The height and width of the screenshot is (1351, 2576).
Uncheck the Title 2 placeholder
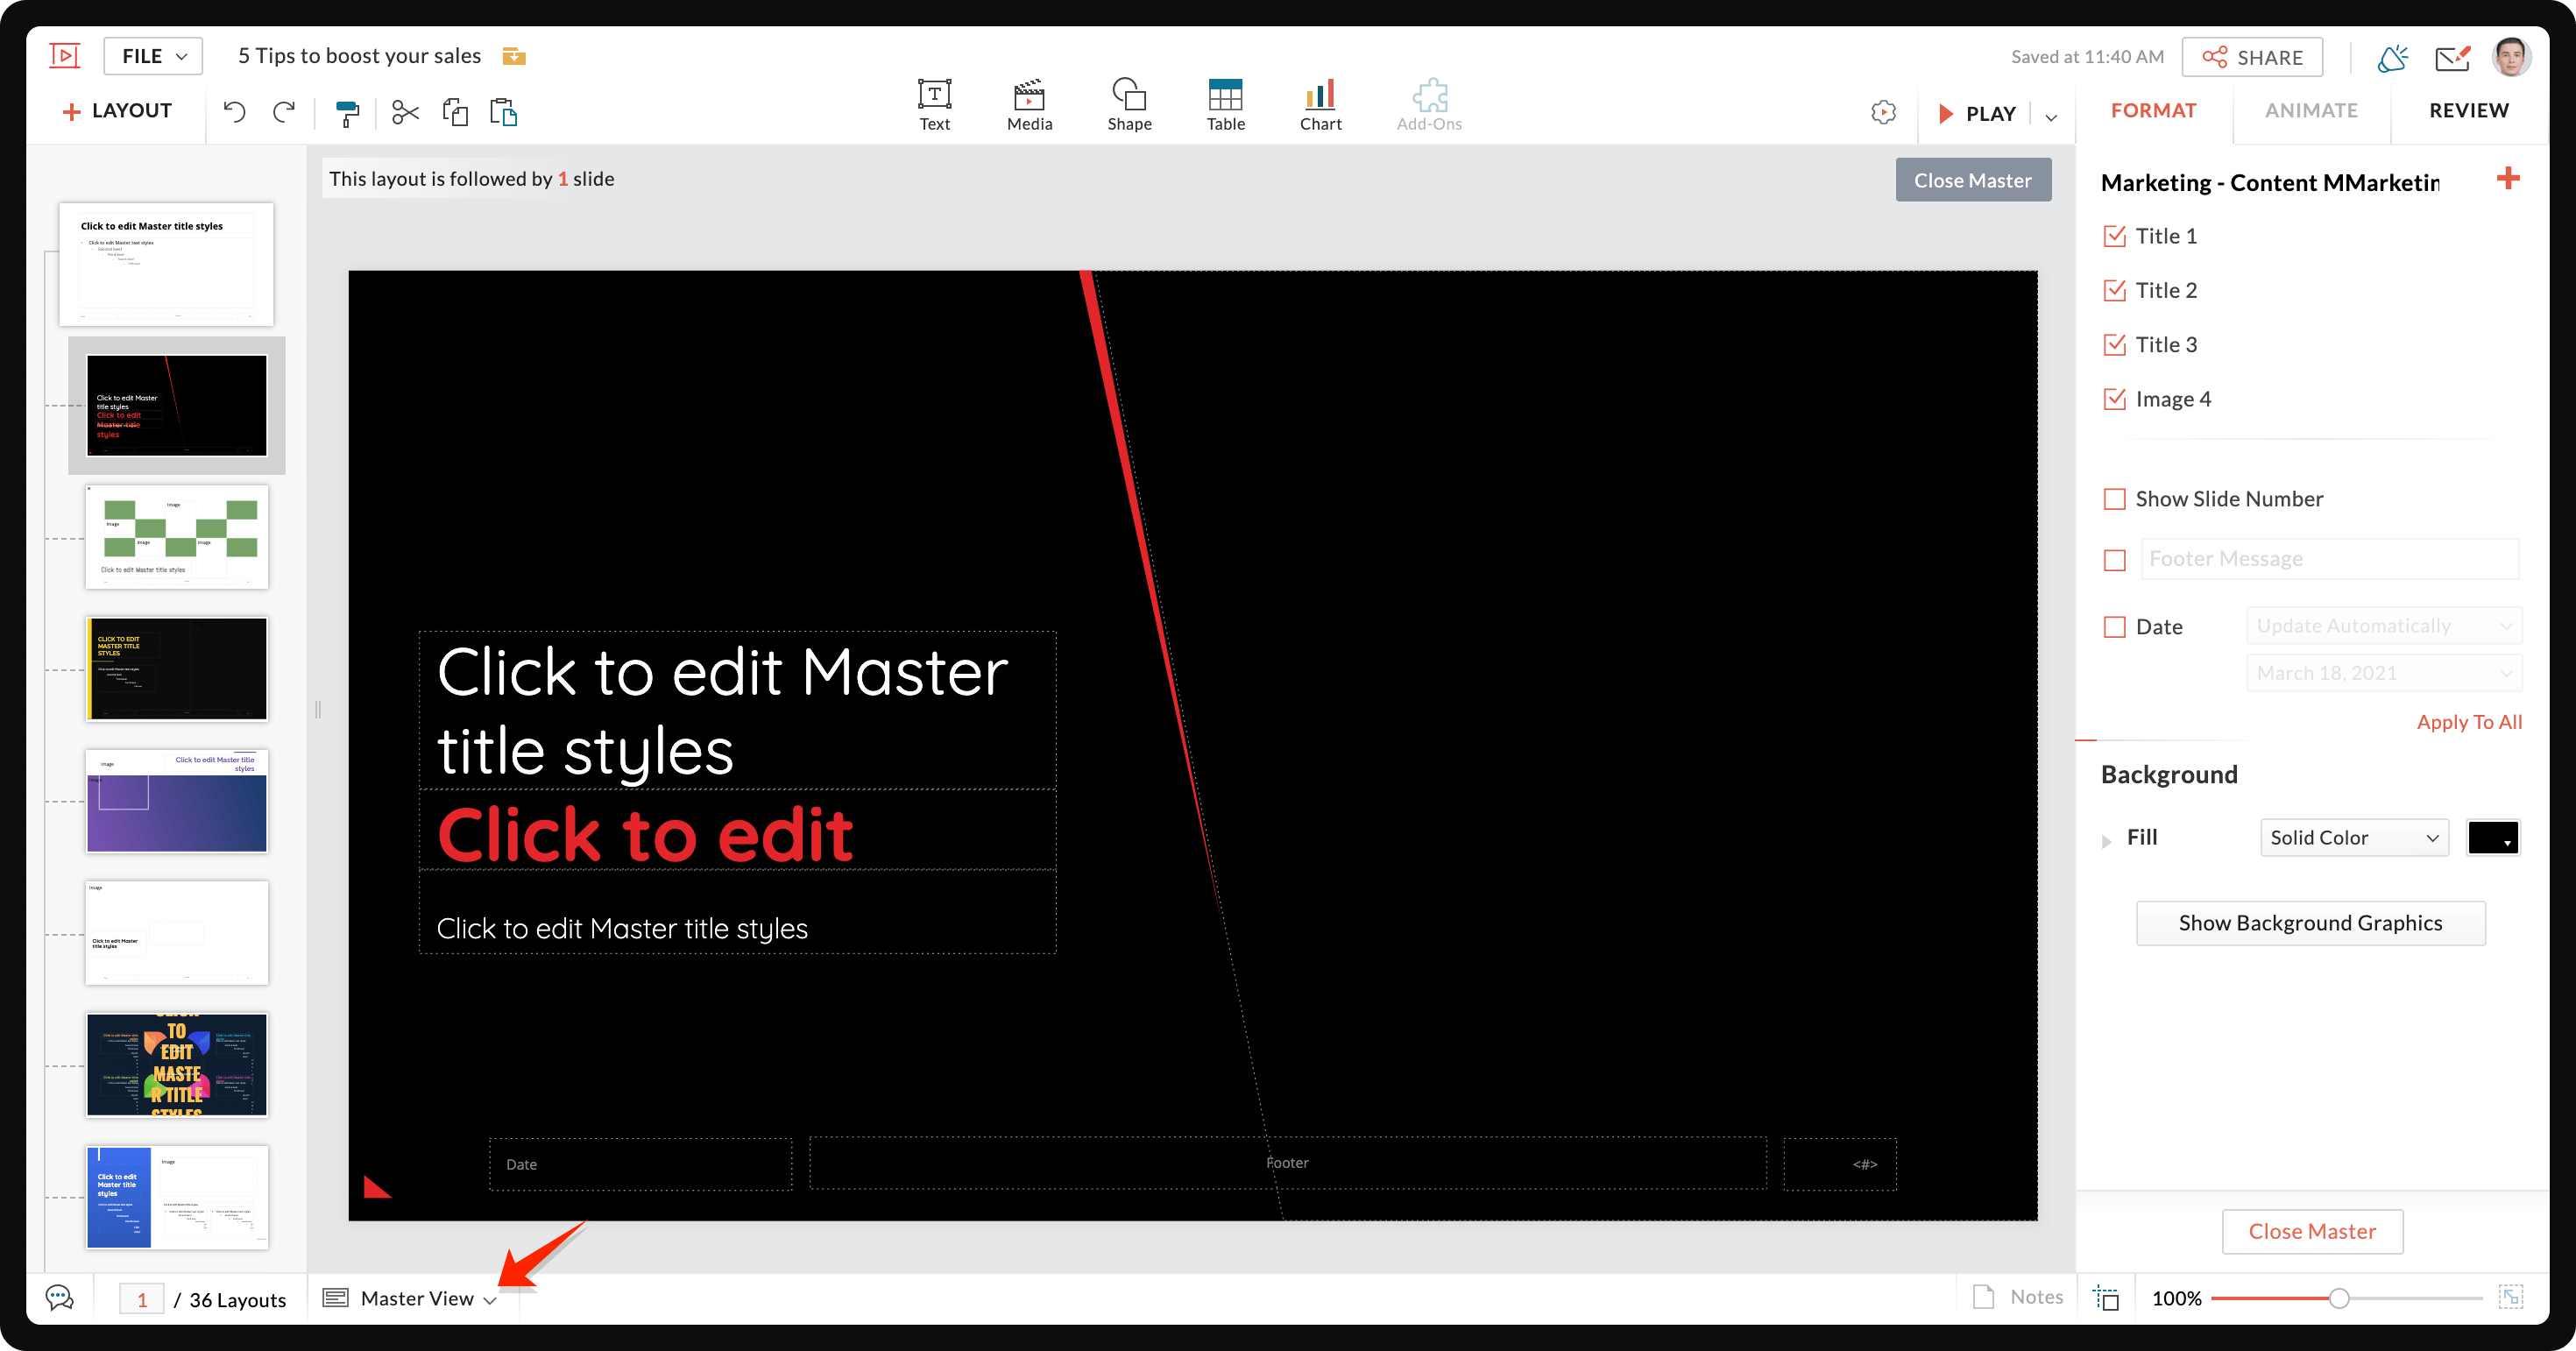[2115, 290]
